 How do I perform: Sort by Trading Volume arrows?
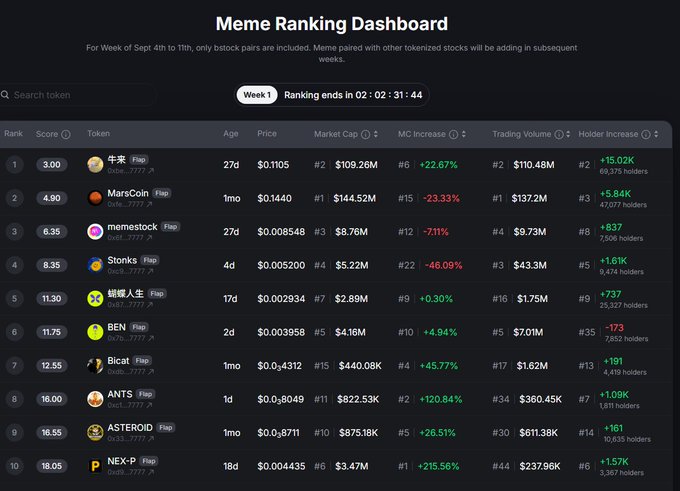click(x=568, y=134)
